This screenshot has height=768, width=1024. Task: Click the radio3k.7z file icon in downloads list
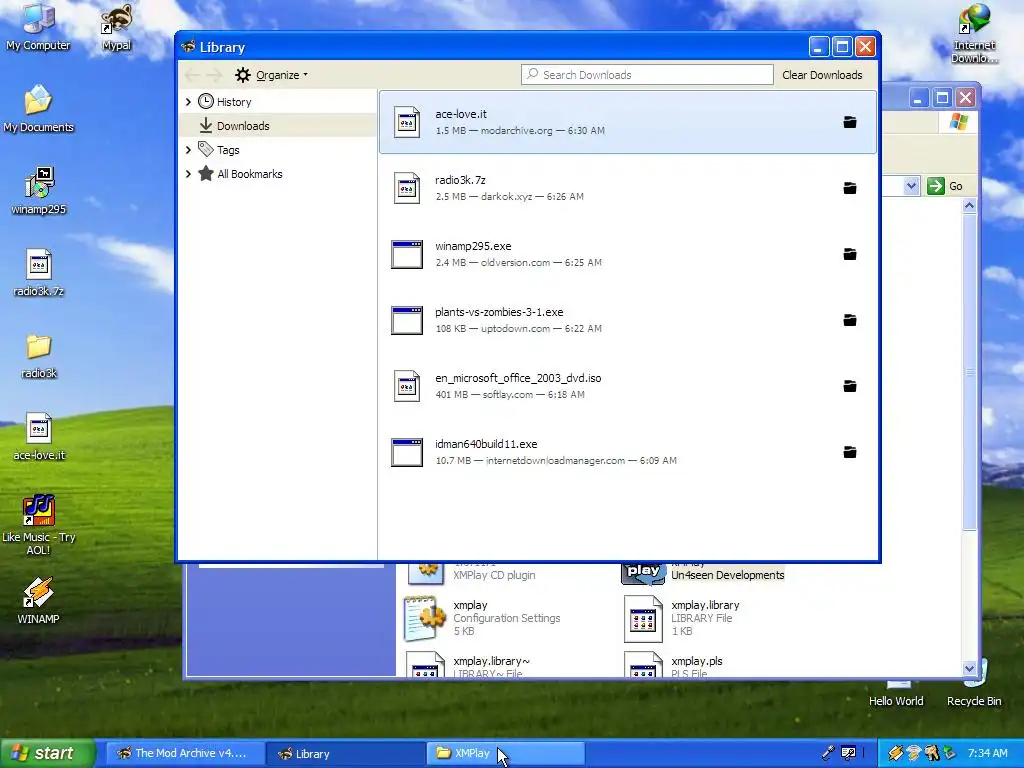point(407,188)
